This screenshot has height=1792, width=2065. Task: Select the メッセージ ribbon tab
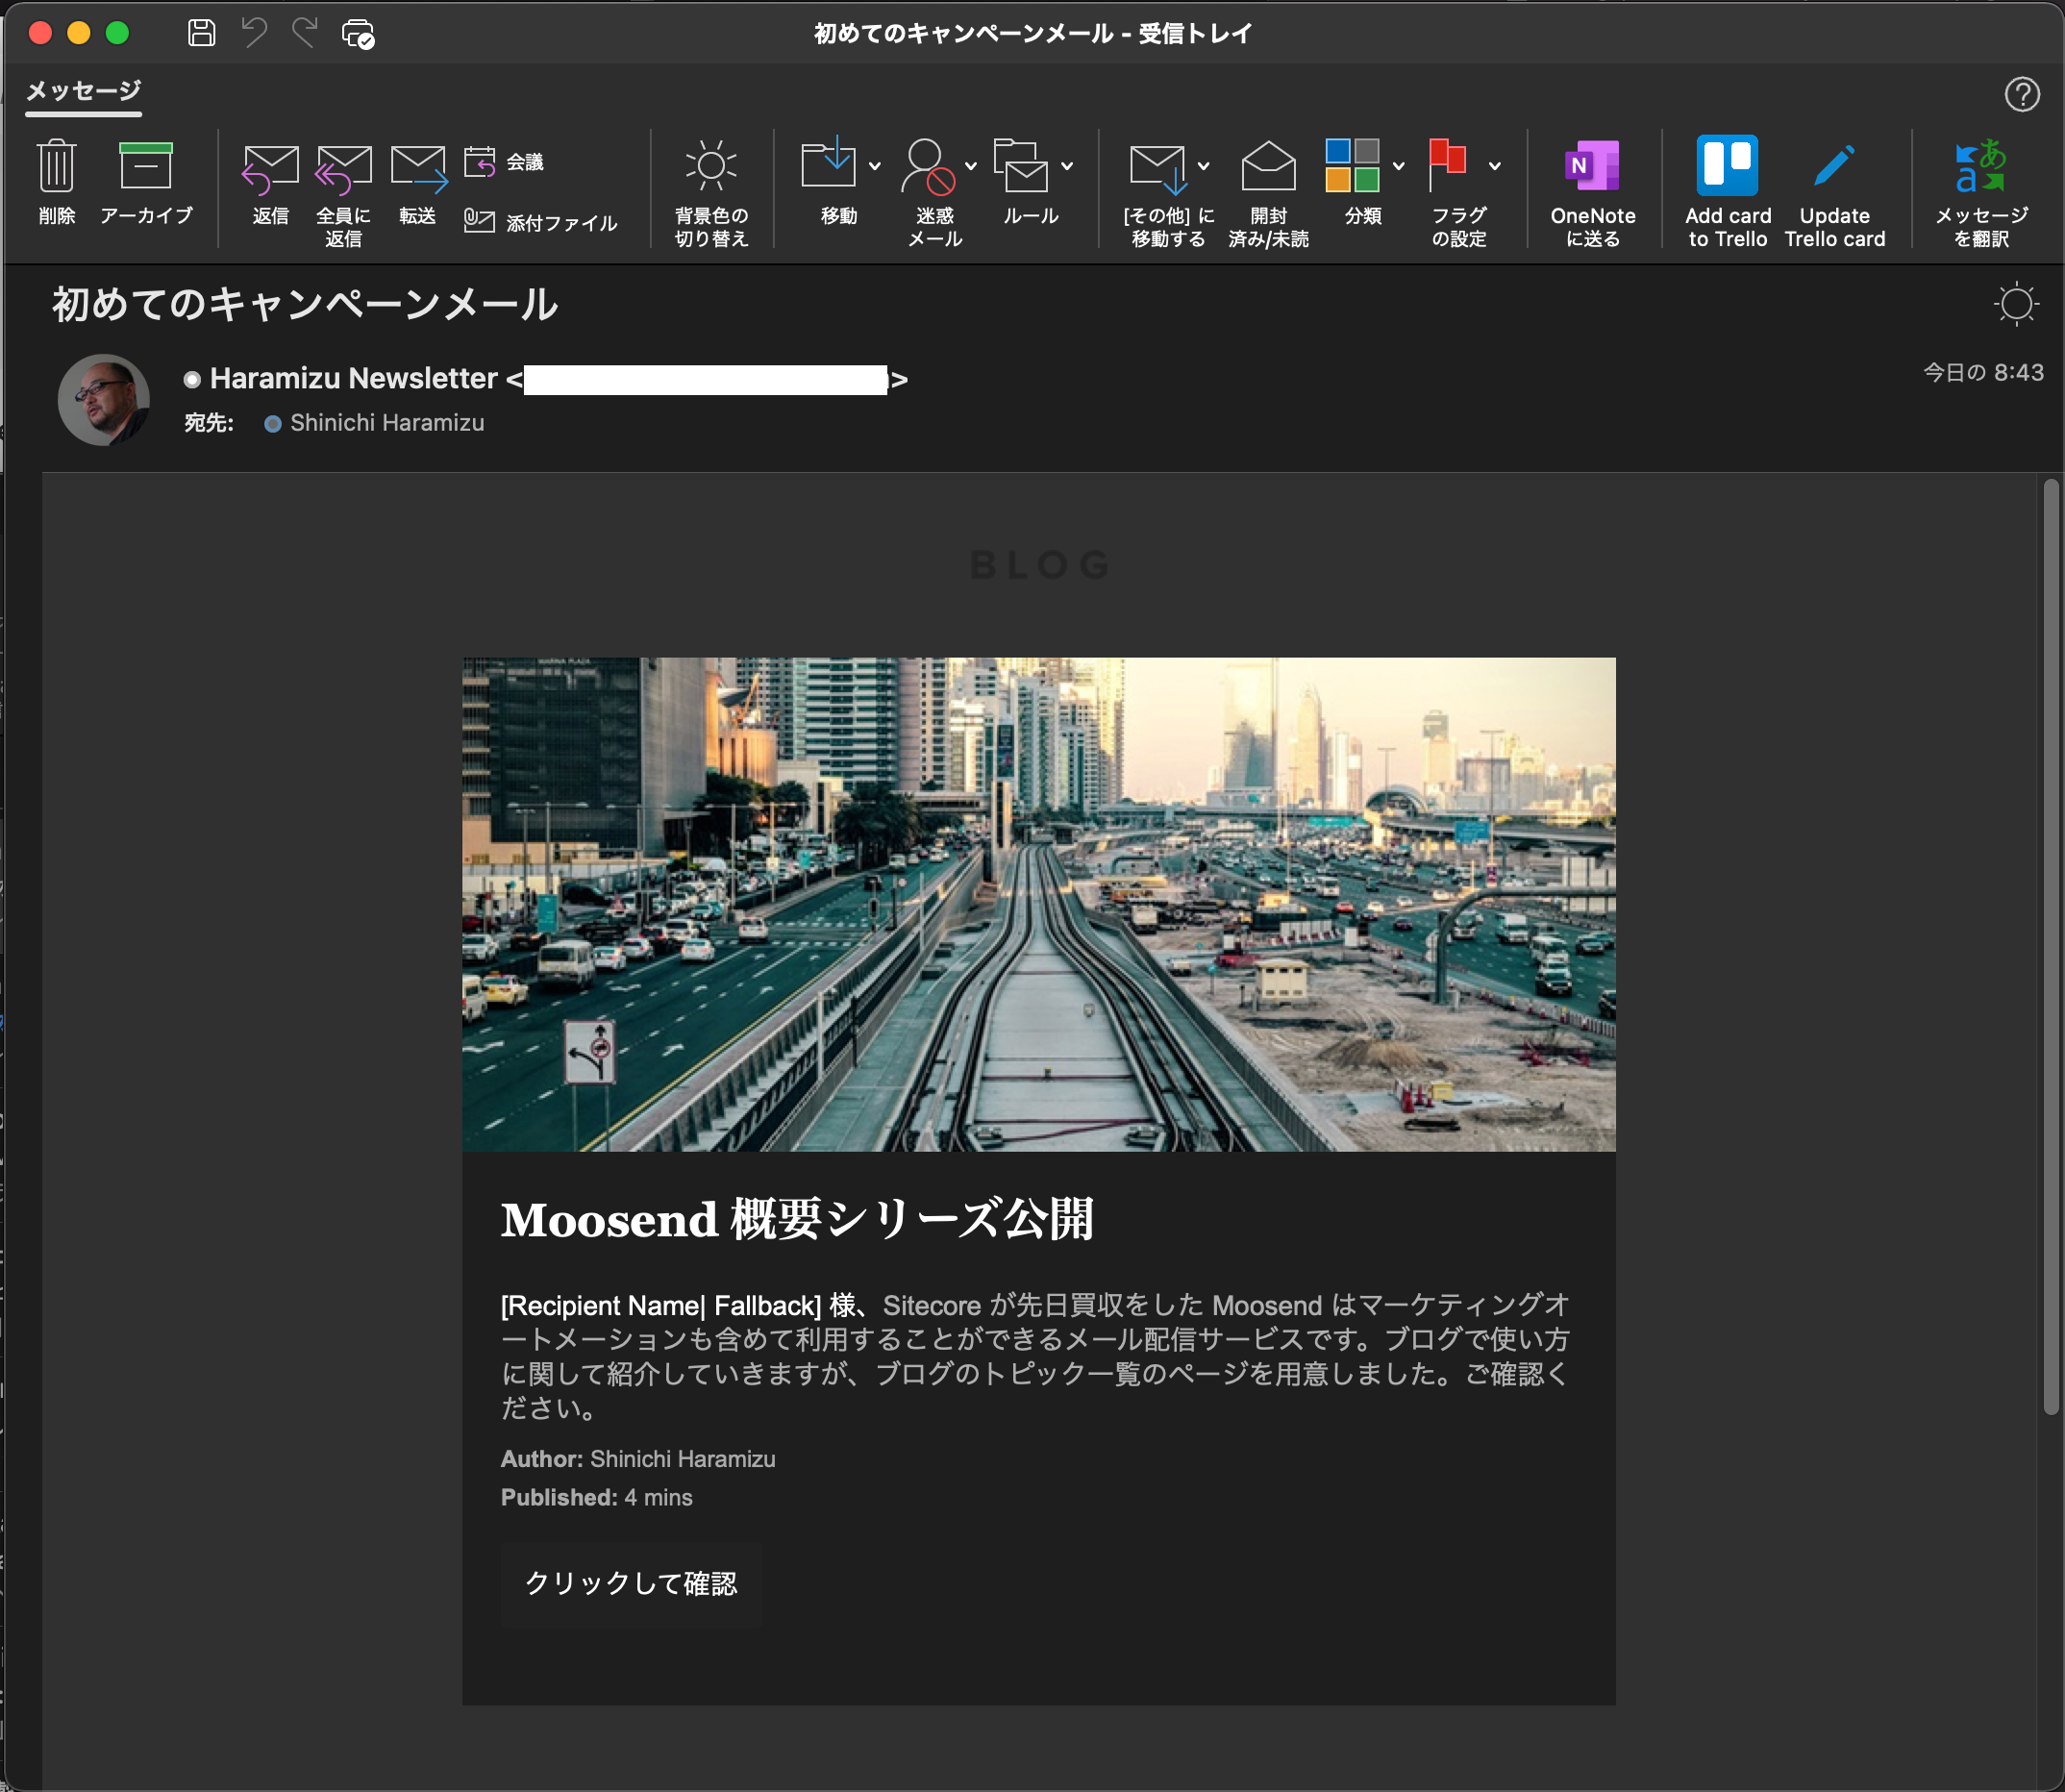(83, 91)
